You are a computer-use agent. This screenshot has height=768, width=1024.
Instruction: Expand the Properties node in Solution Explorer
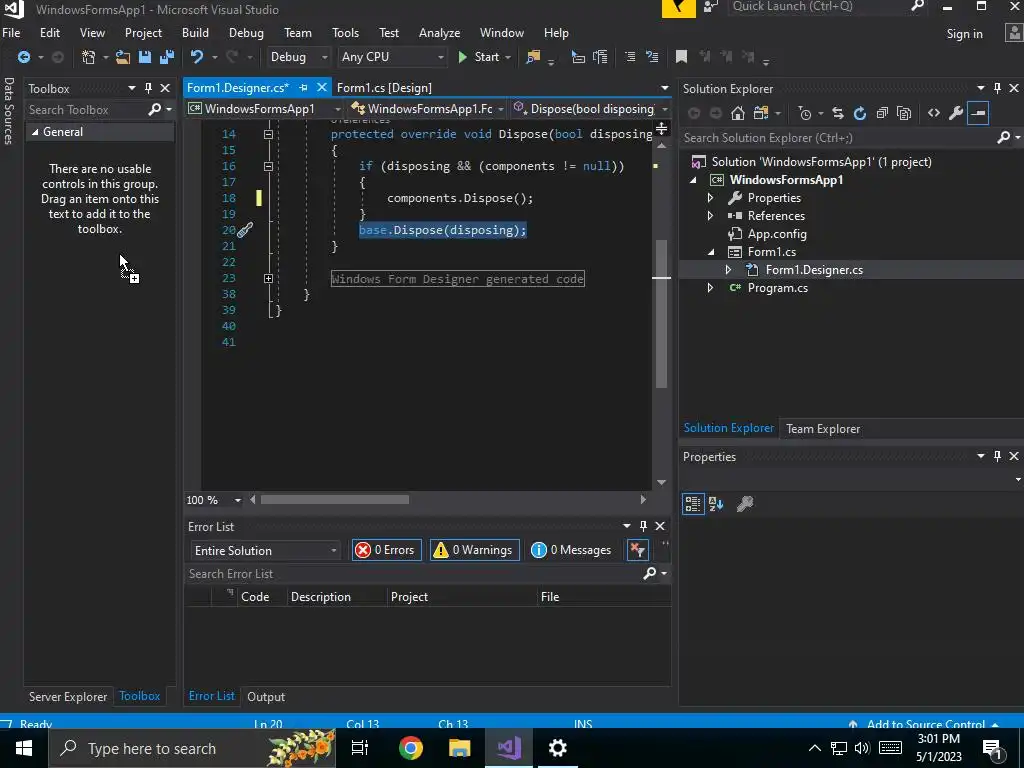tap(711, 198)
